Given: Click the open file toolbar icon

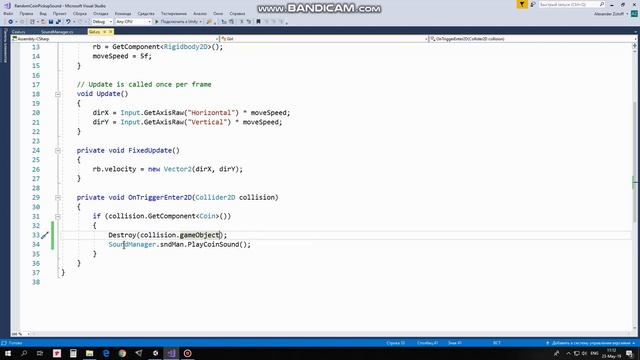Looking at the screenshot, I should pyautogui.click(x=43, y=22).
